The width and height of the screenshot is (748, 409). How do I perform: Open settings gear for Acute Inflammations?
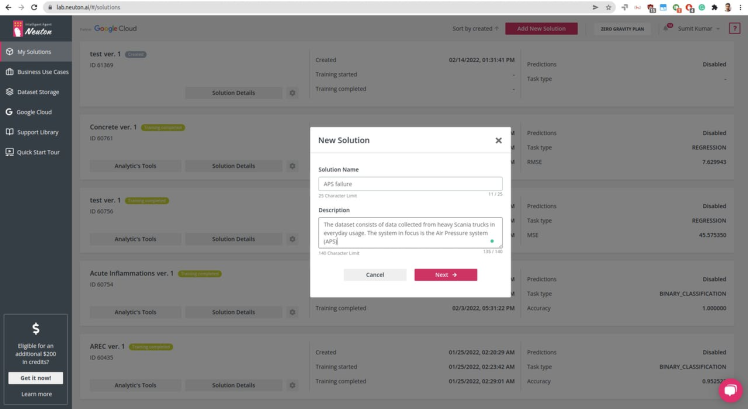point(292,312)
